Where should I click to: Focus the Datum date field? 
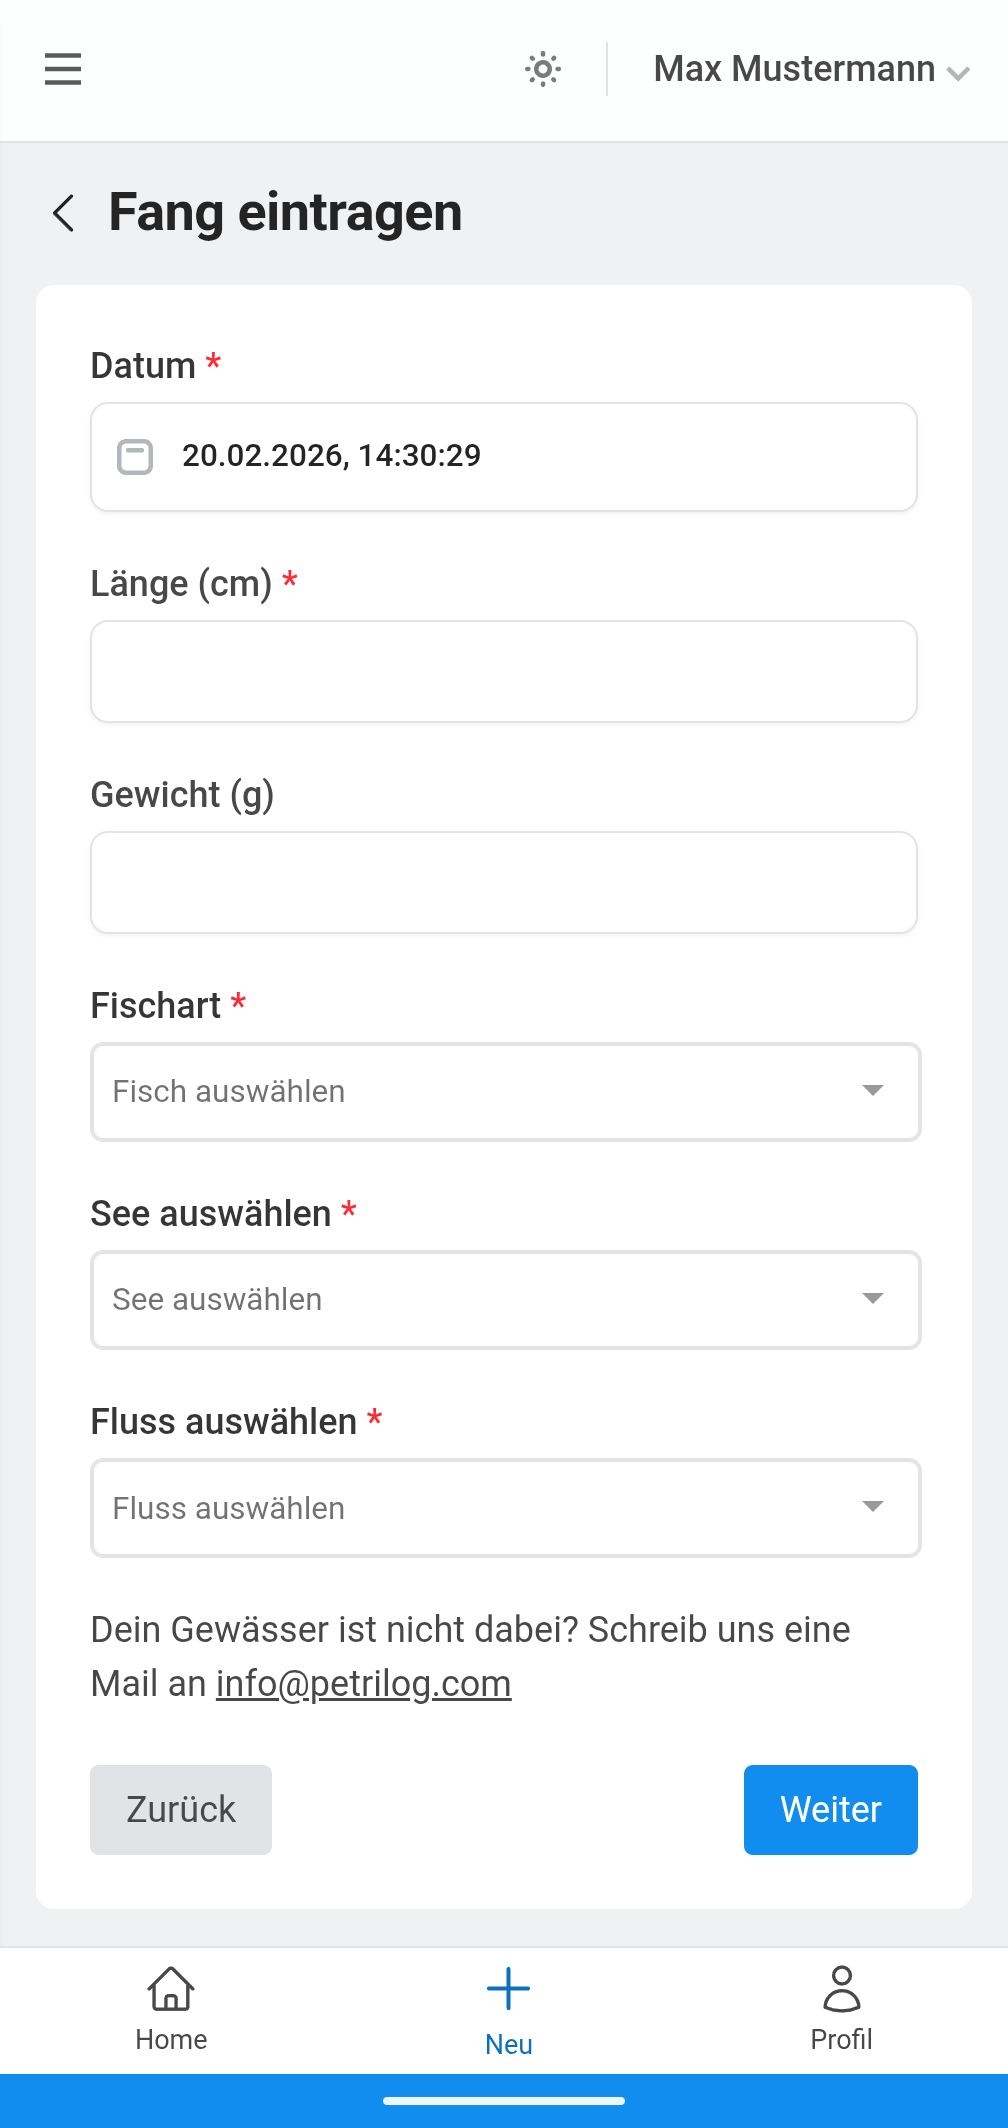540,456
